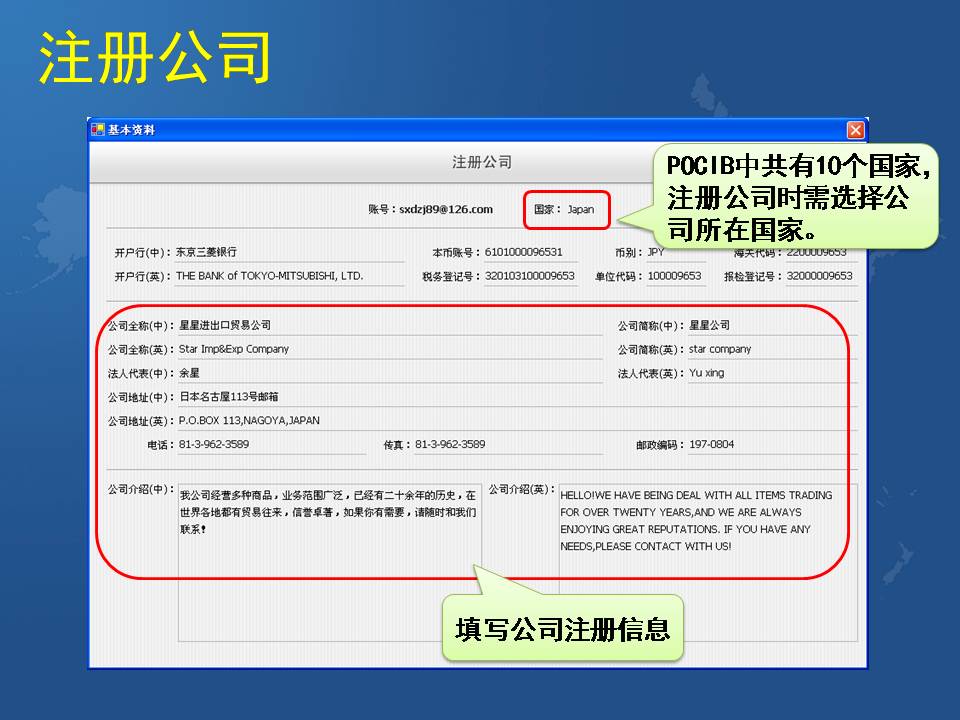Click the 电话 phone number field

tap(270, 444)
